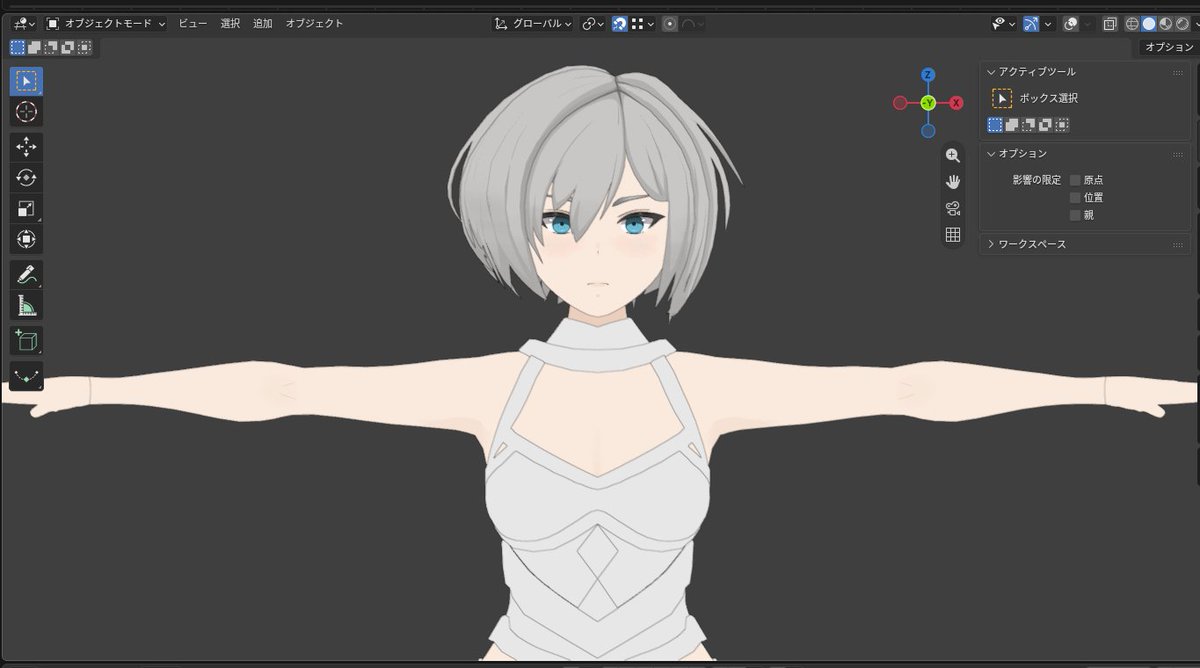Collapse the アクティブツール panel

tap(991, 72)
